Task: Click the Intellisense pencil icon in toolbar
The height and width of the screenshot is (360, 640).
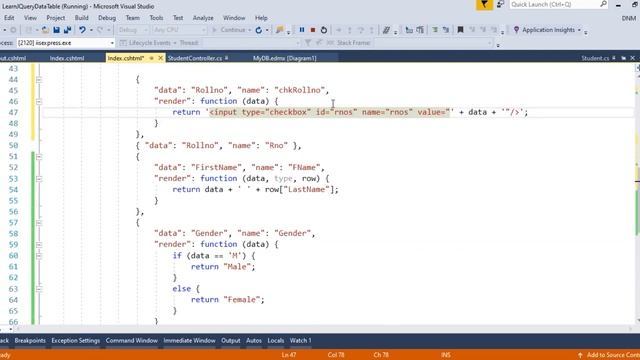Action: (386, 30)
